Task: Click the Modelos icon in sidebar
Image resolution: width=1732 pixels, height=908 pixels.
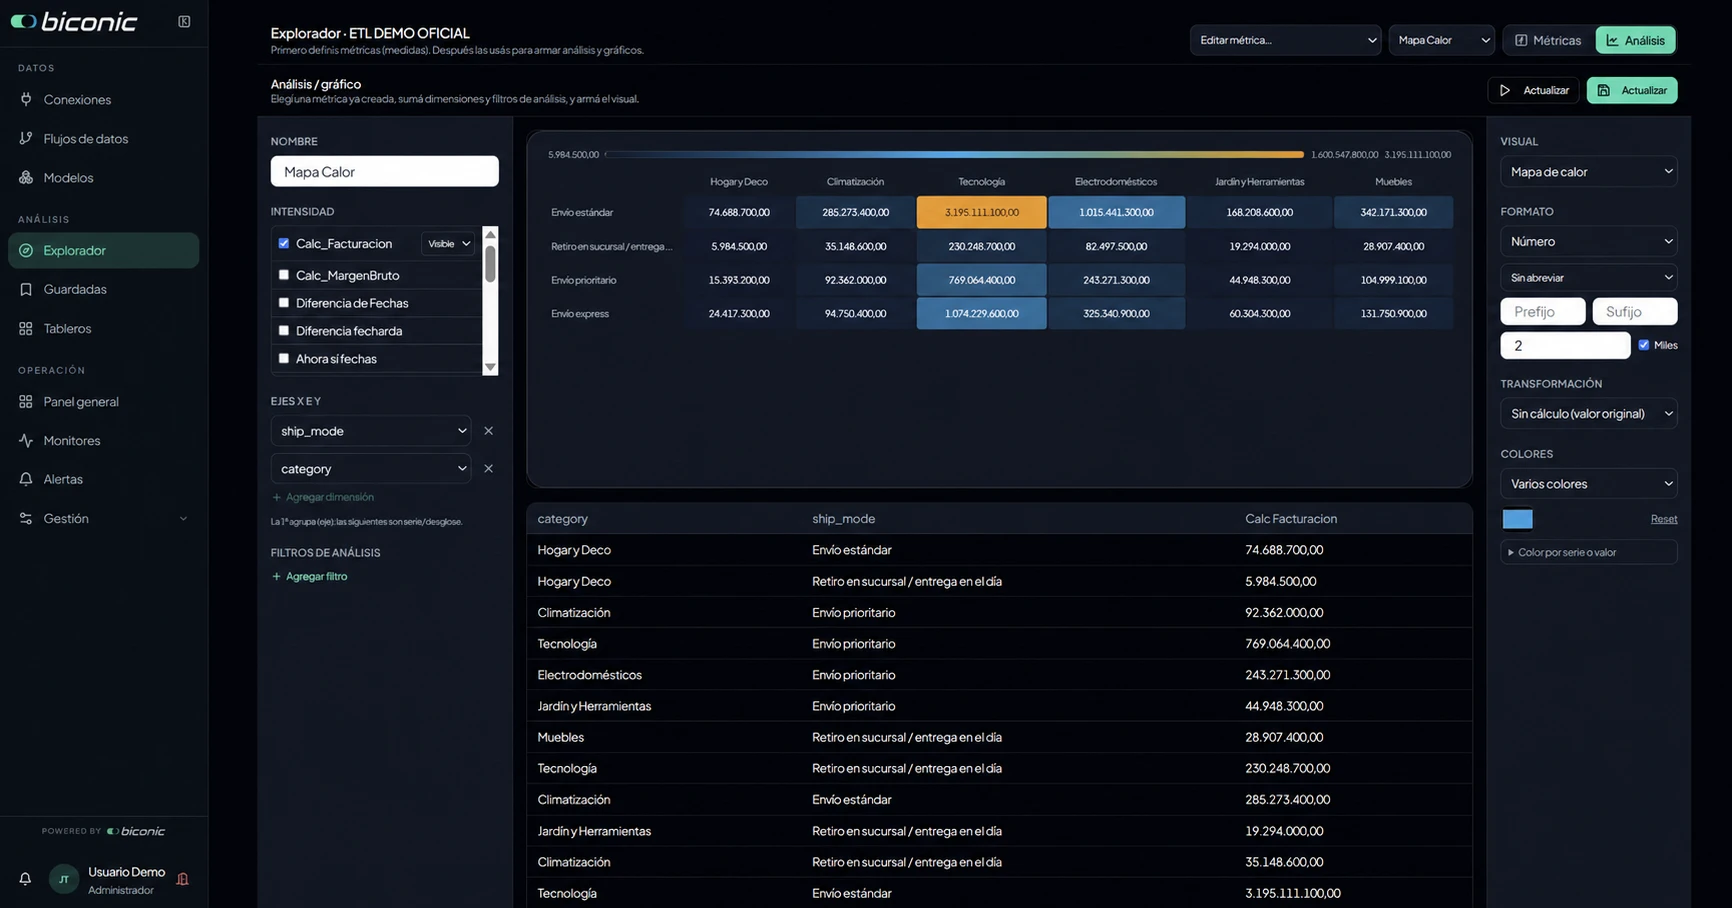Action: (26, 177)
